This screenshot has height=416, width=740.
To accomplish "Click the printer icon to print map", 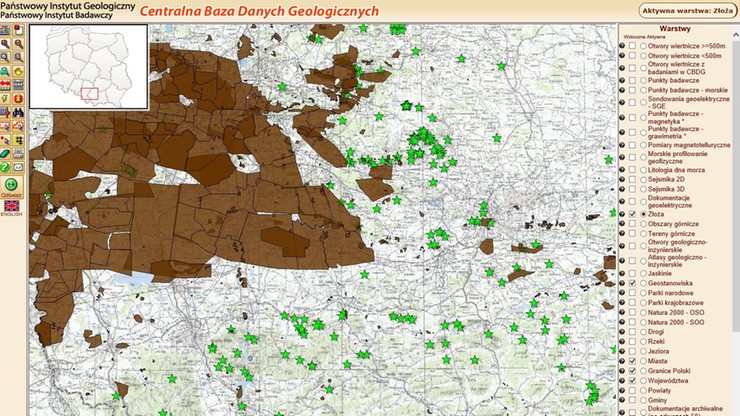I will [18, 153].
